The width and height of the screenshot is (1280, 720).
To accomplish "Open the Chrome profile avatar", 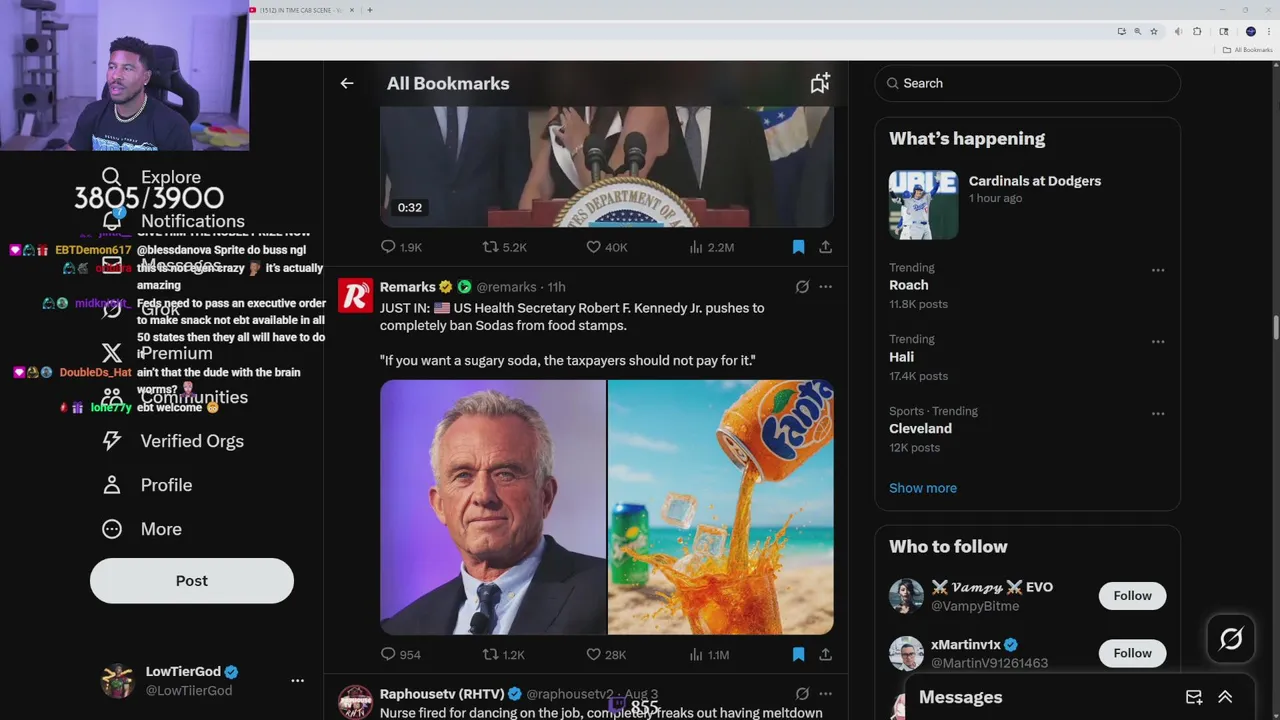I will click(1250, 32).
